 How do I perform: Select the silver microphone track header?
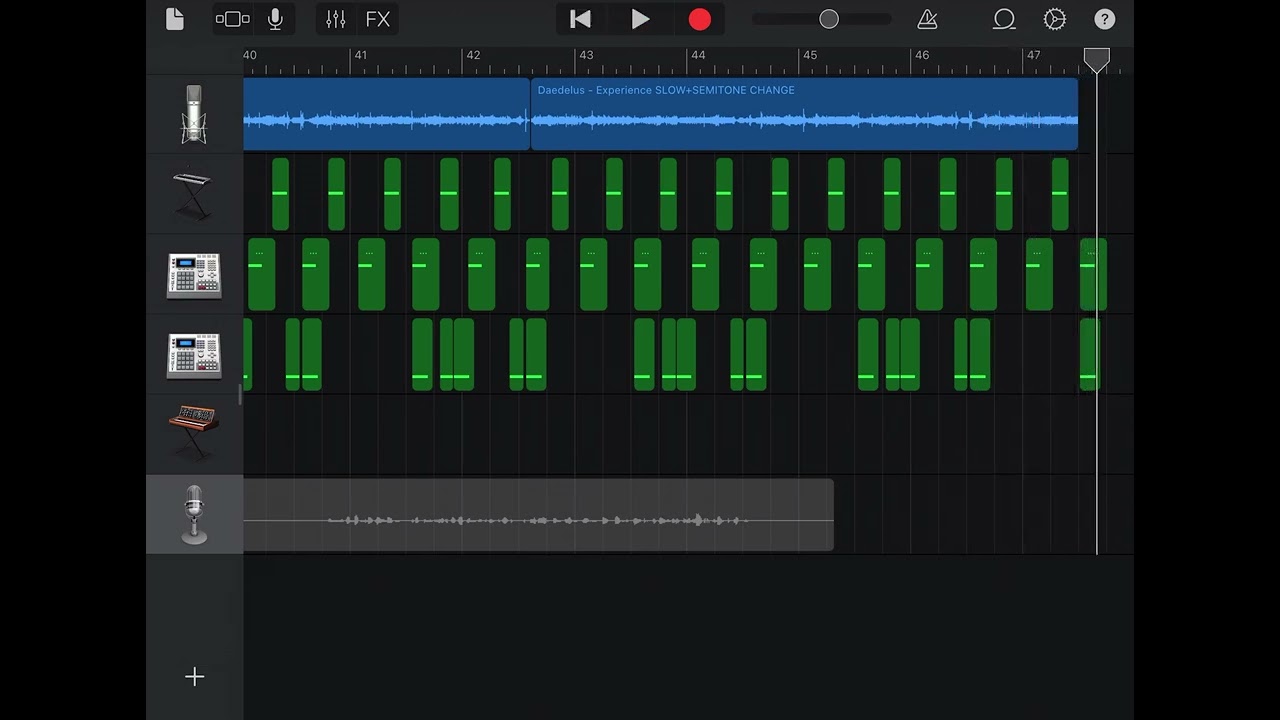[194, 514]
